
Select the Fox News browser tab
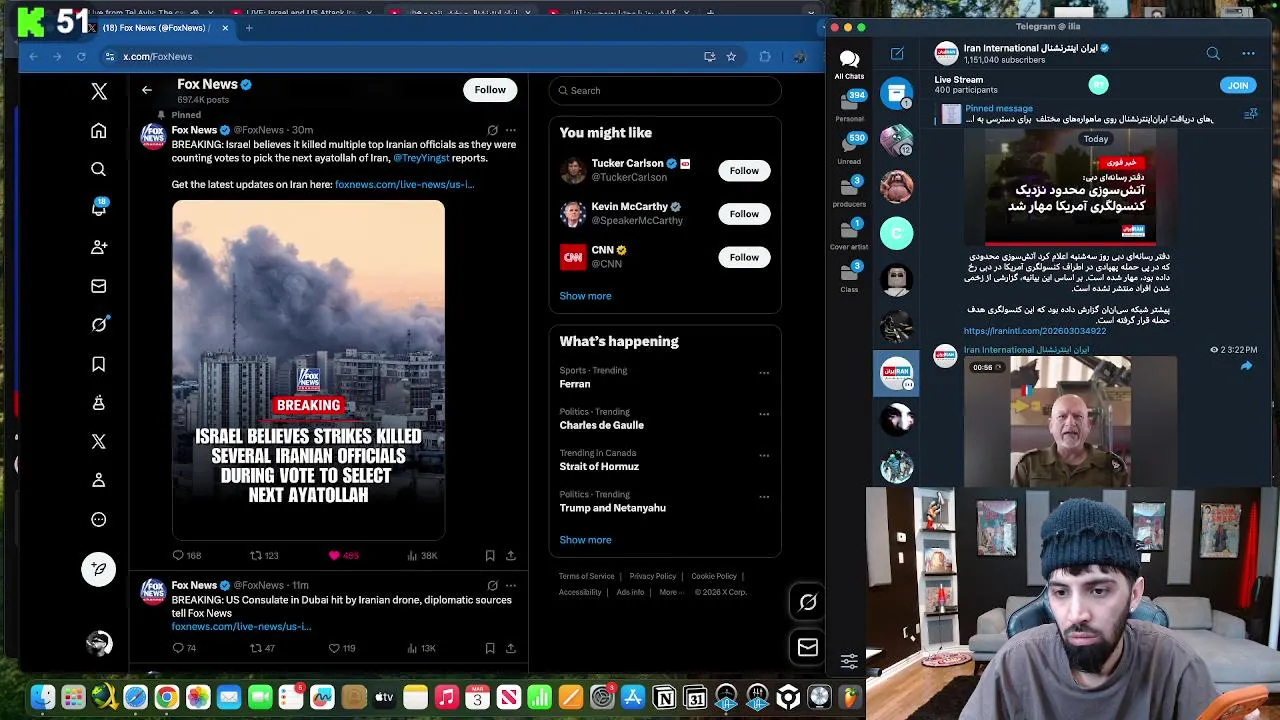pyautogui.click(x=158, y=28)
